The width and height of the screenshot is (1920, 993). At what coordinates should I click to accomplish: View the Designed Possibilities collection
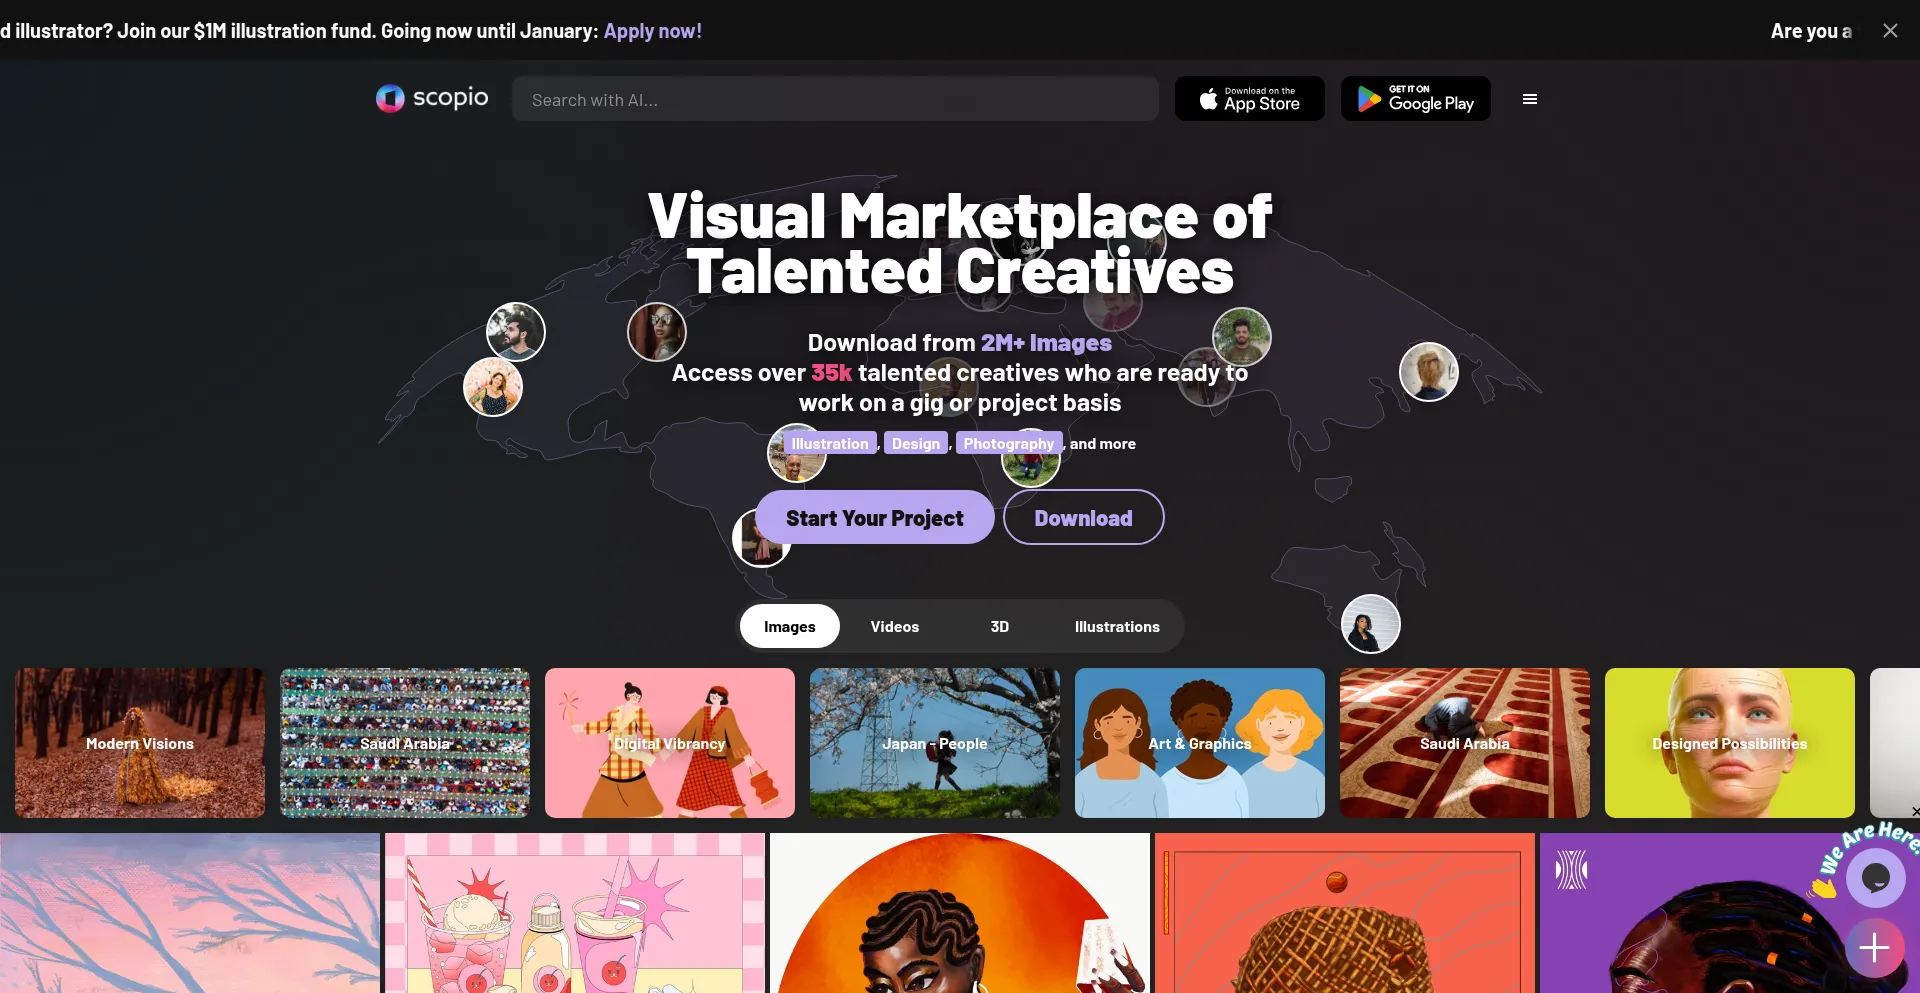tap(1729, 743)
